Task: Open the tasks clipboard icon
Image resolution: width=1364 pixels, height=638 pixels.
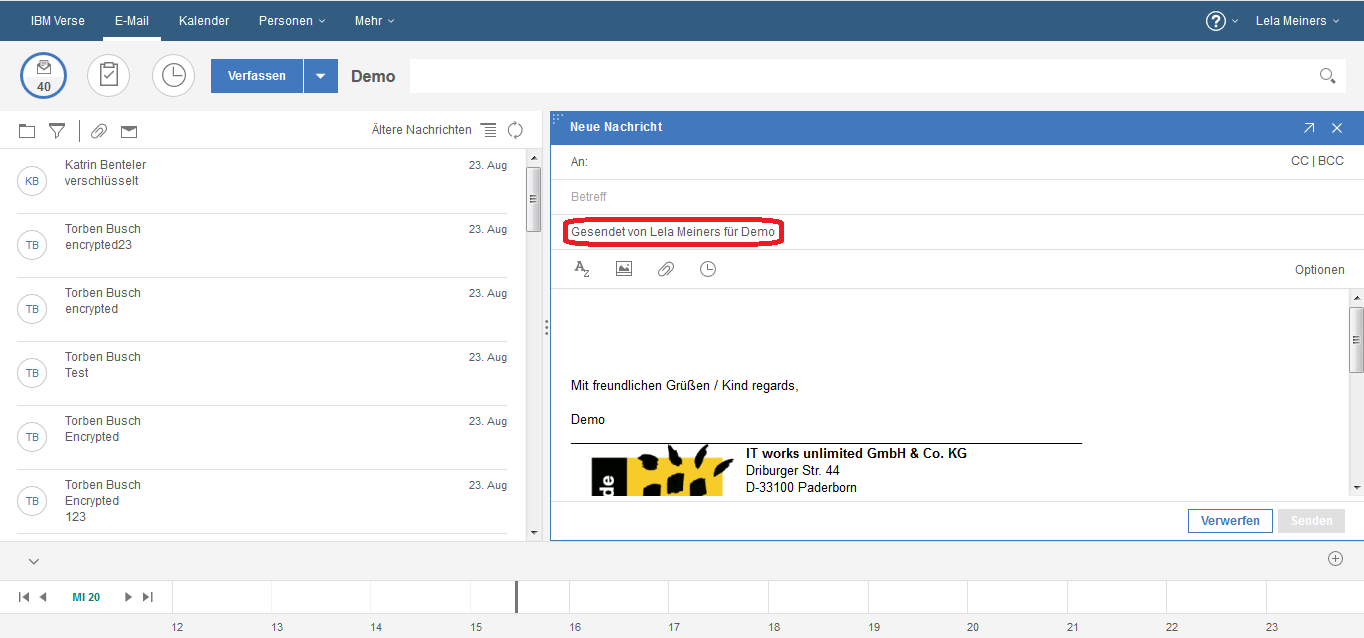Action: click(x=109, y=76)
